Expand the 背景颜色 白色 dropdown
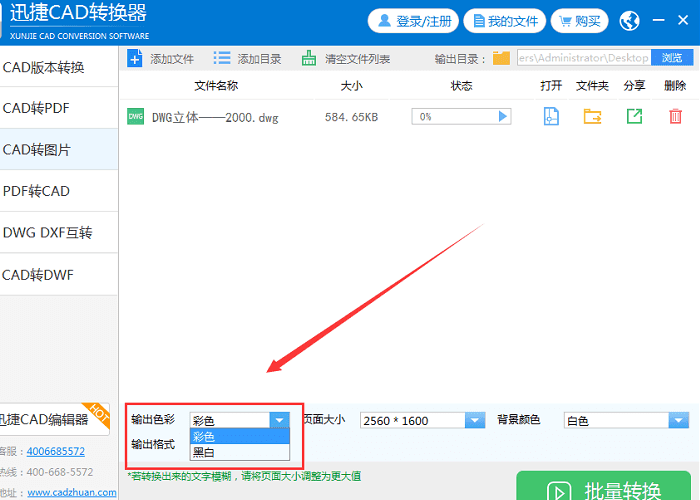 (679, 420)
